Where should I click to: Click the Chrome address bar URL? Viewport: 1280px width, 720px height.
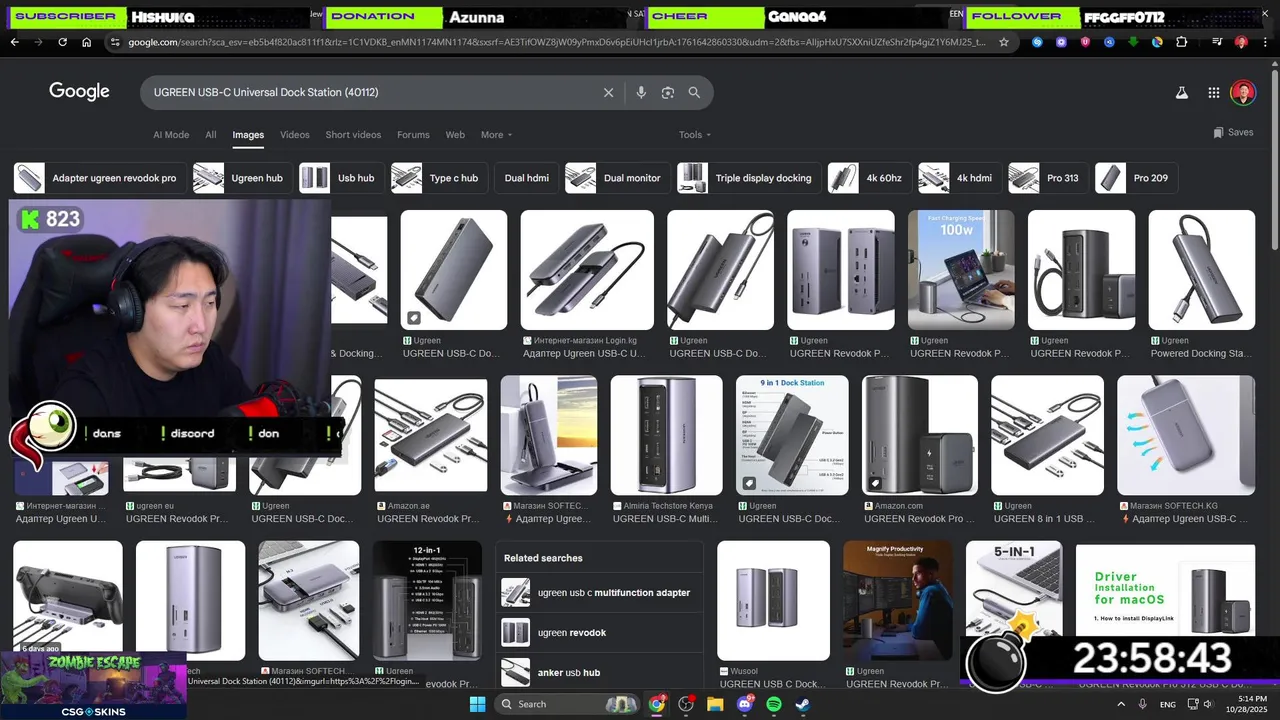pyautogui.click(x=556, y=42)
